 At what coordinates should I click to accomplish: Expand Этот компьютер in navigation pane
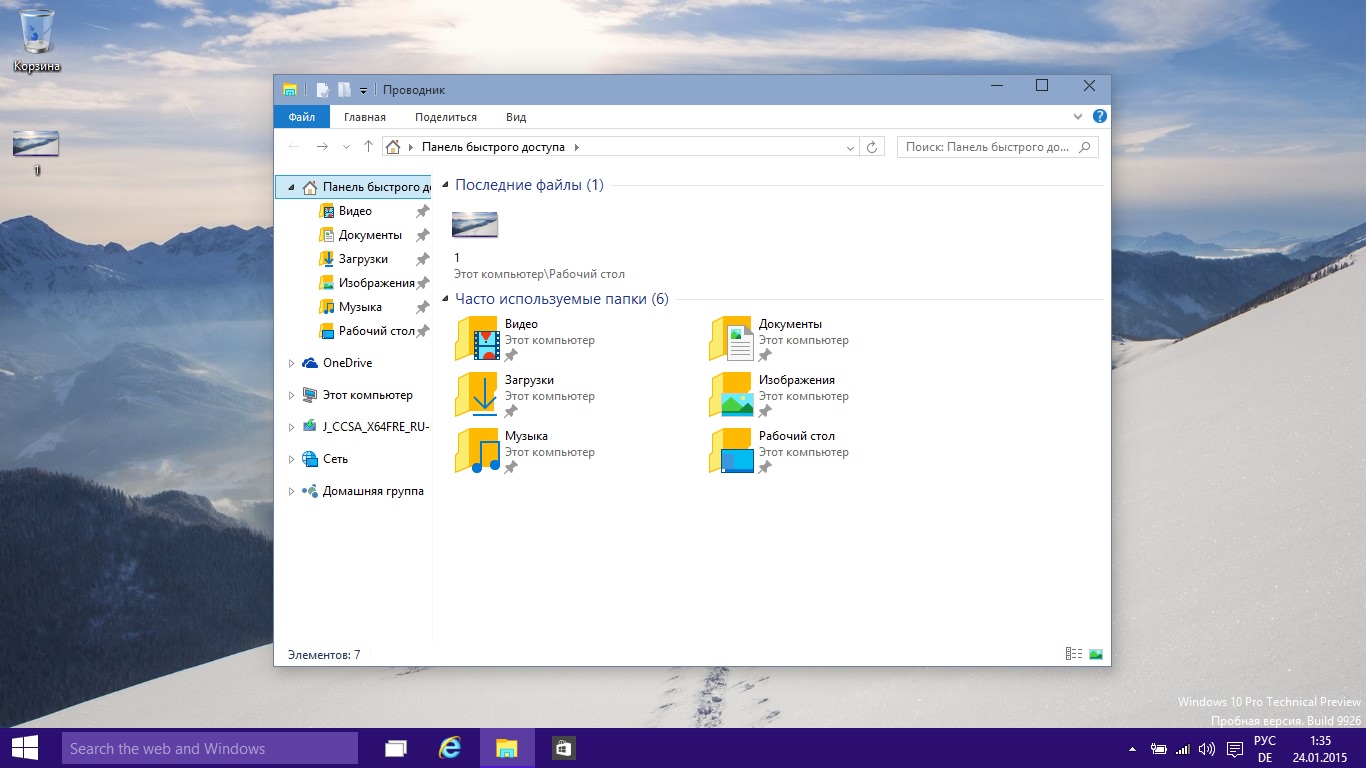291,395
